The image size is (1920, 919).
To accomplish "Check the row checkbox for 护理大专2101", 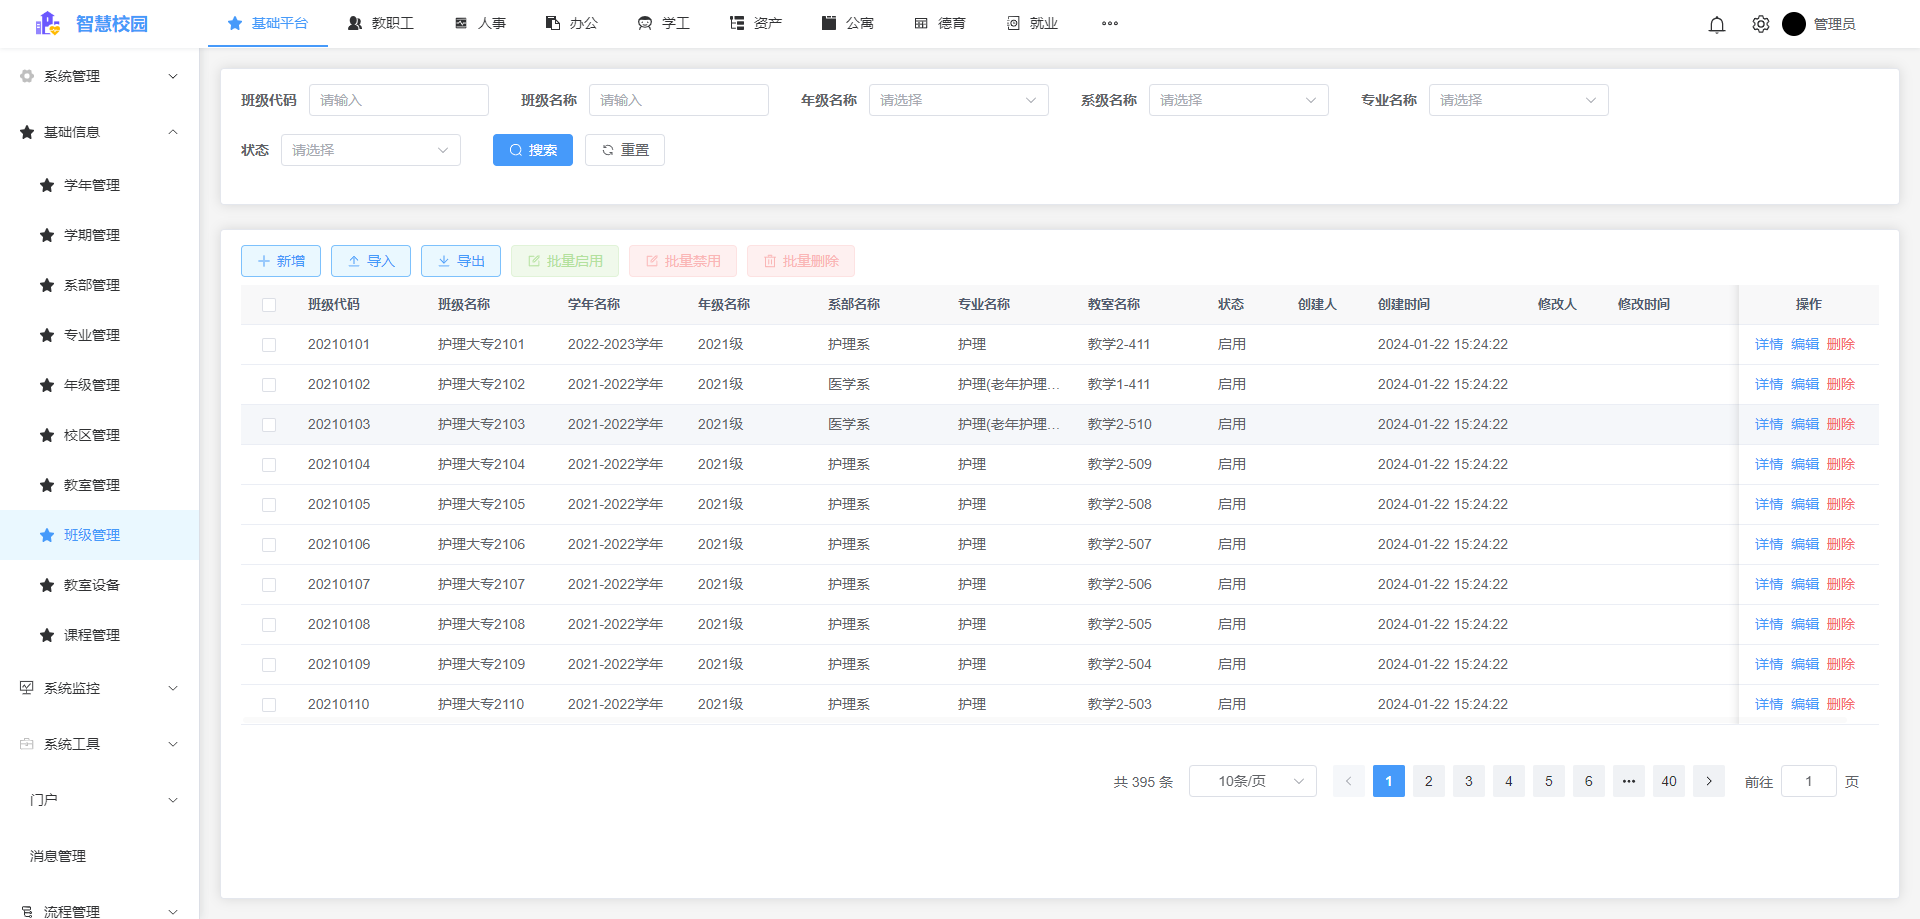I will pos(268,344).
